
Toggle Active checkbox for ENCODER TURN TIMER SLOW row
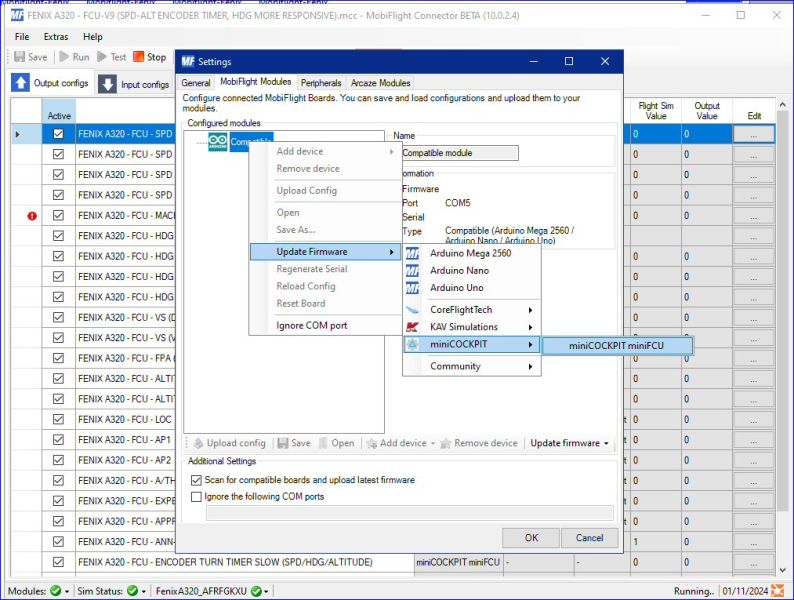[58, 562]
